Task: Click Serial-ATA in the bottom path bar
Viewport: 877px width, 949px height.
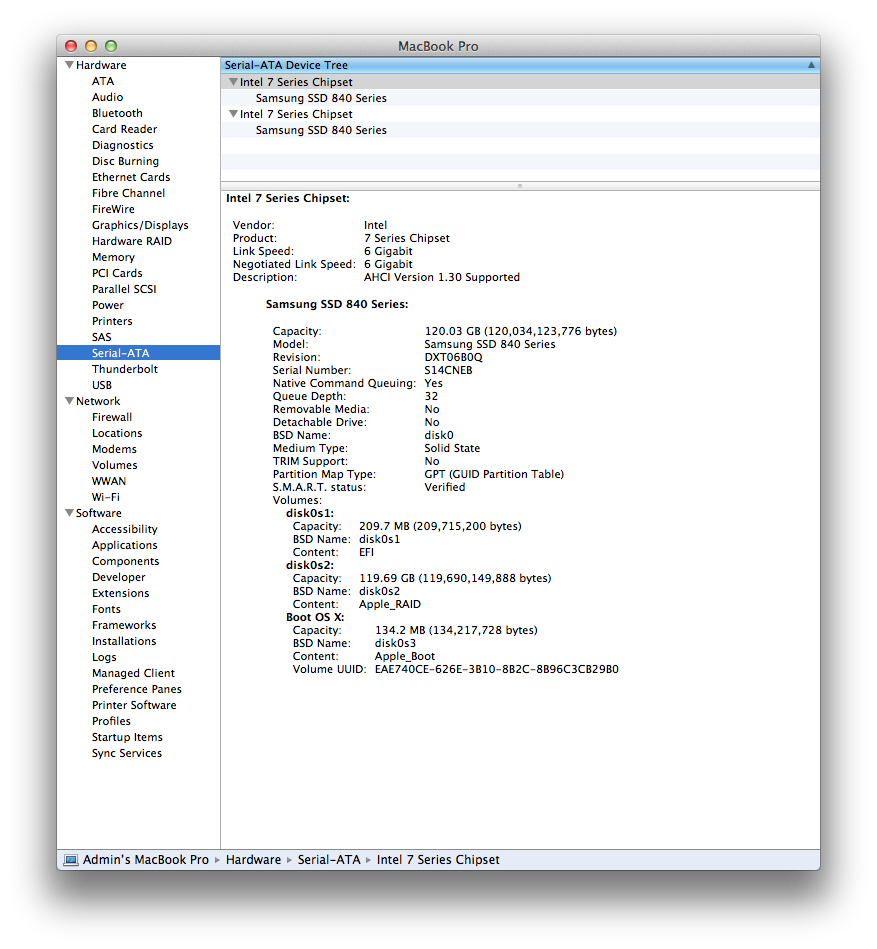Action: click(329, 860)
